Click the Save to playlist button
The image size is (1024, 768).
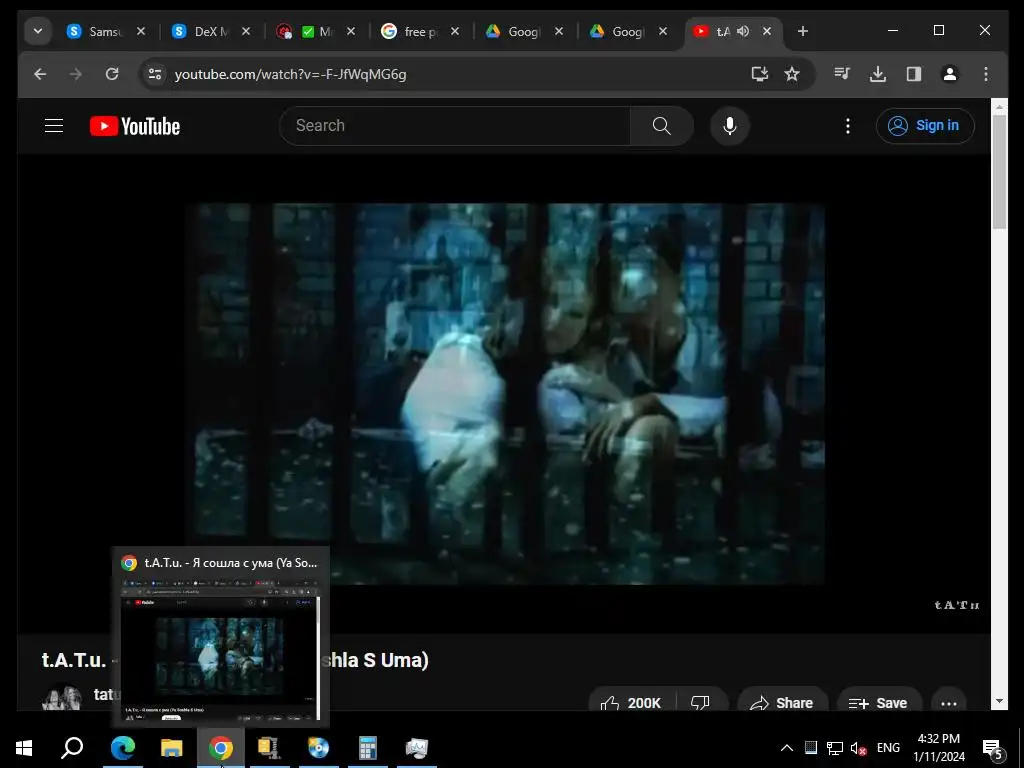pos(878,703)
